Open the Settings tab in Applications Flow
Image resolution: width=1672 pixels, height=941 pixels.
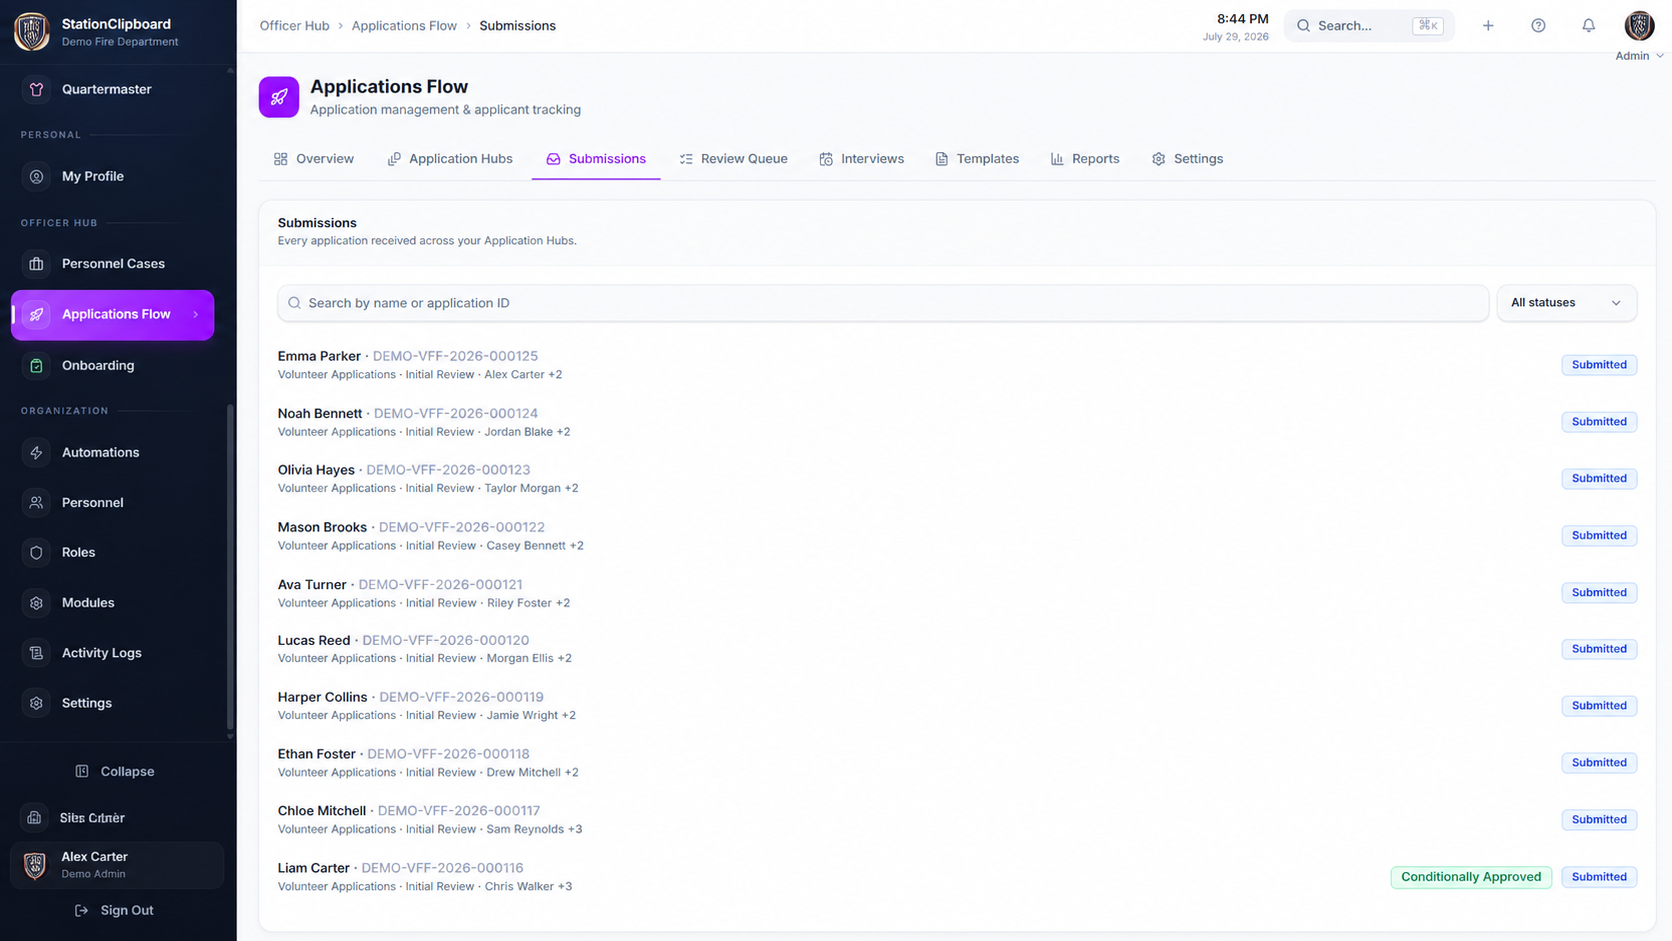pyautogui.click(x=1187, y=159)
